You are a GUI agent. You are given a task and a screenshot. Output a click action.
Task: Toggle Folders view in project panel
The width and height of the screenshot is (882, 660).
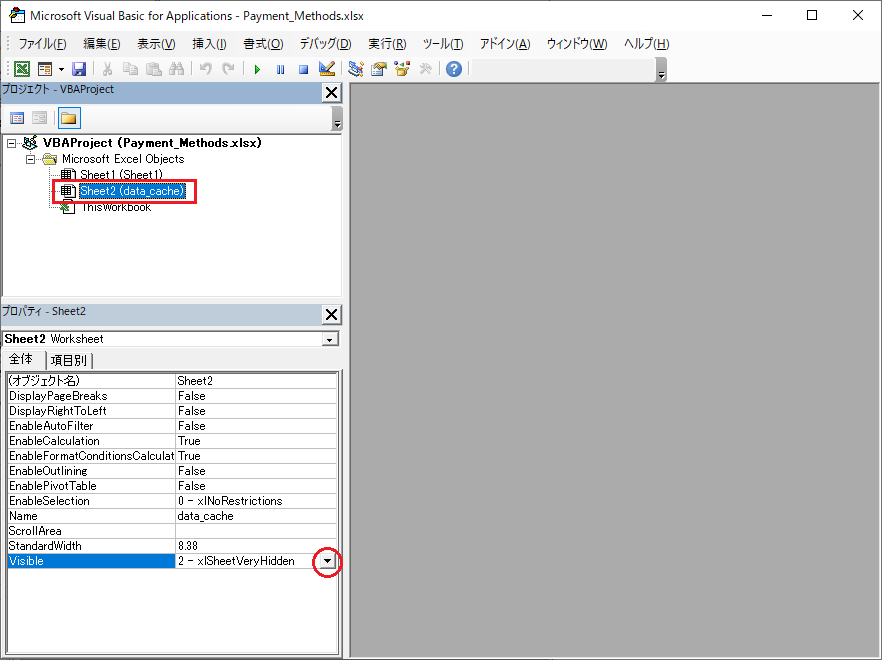coord(69,118)
